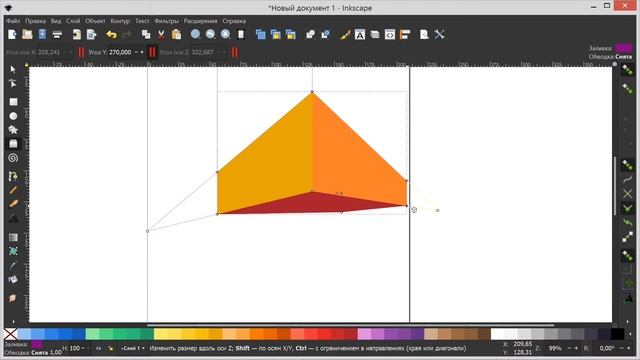The image size is (640, 360).
Task: Open the Объект menu
Action: (x=95, y=21)
